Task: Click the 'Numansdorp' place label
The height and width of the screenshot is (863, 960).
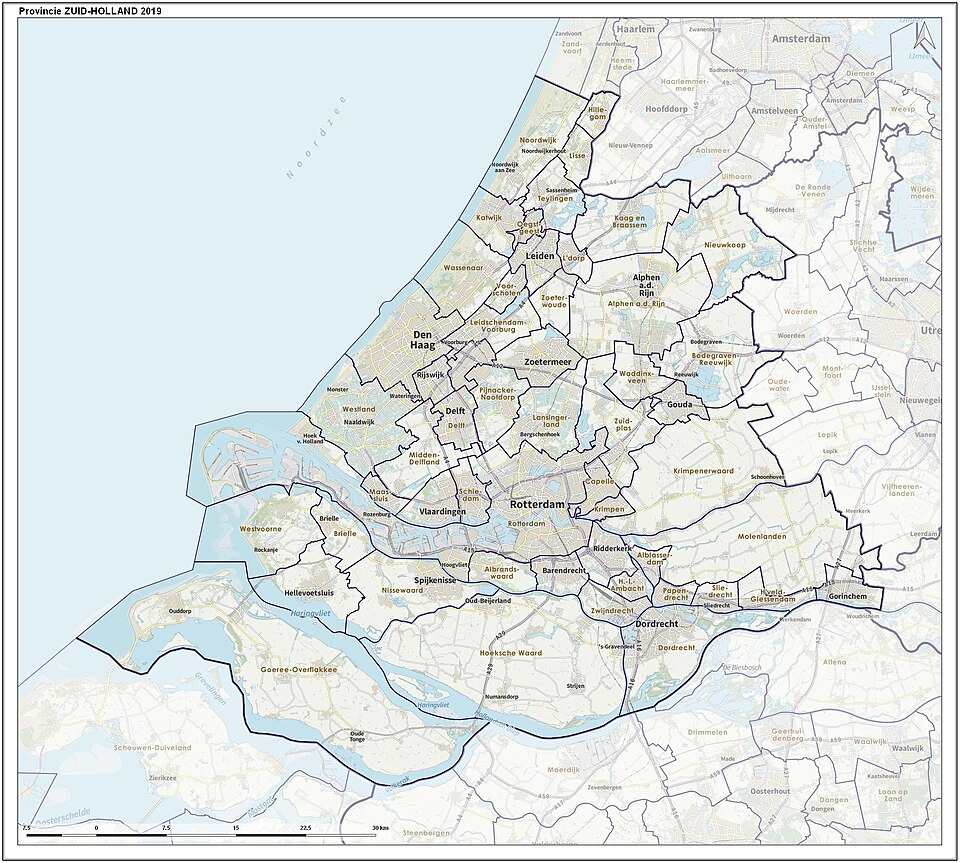Action: (x=501, y=698)
